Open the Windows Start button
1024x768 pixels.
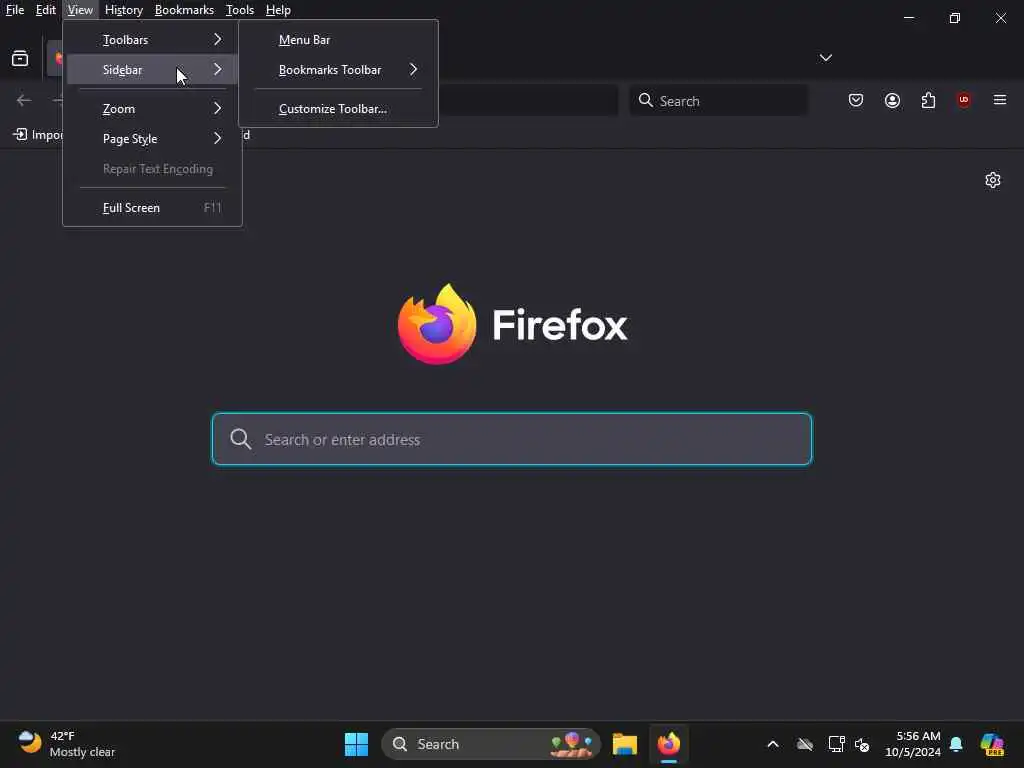(356, 744)
